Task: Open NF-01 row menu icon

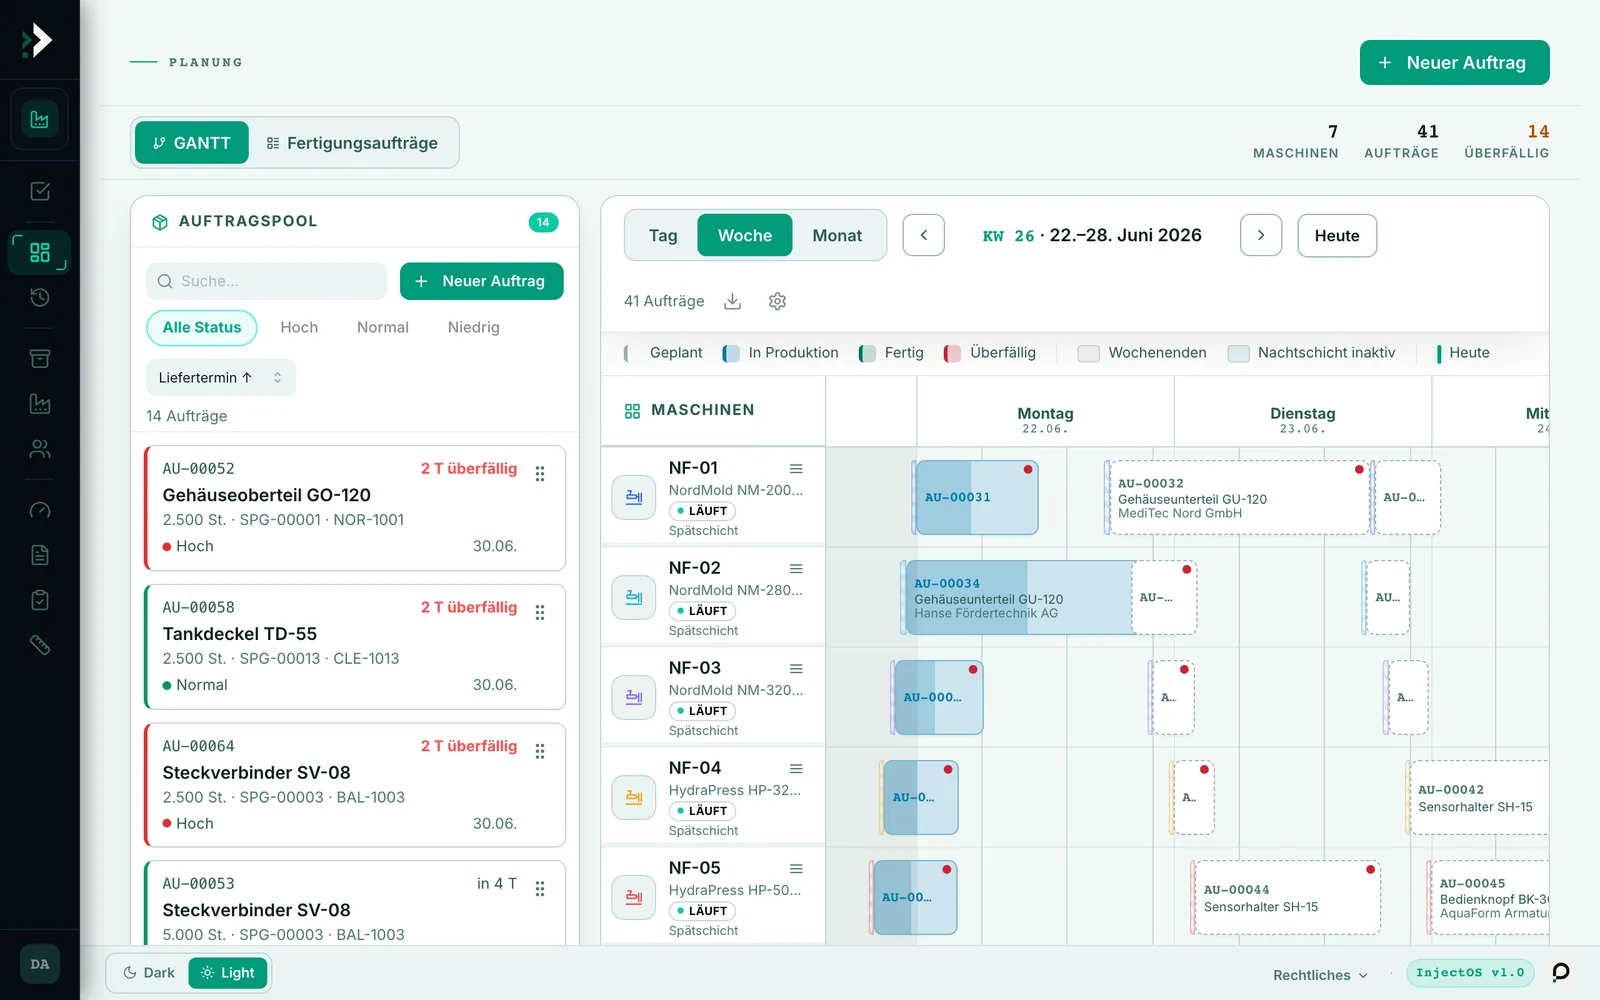Action: pyautogui.click(x=796, y=469)
